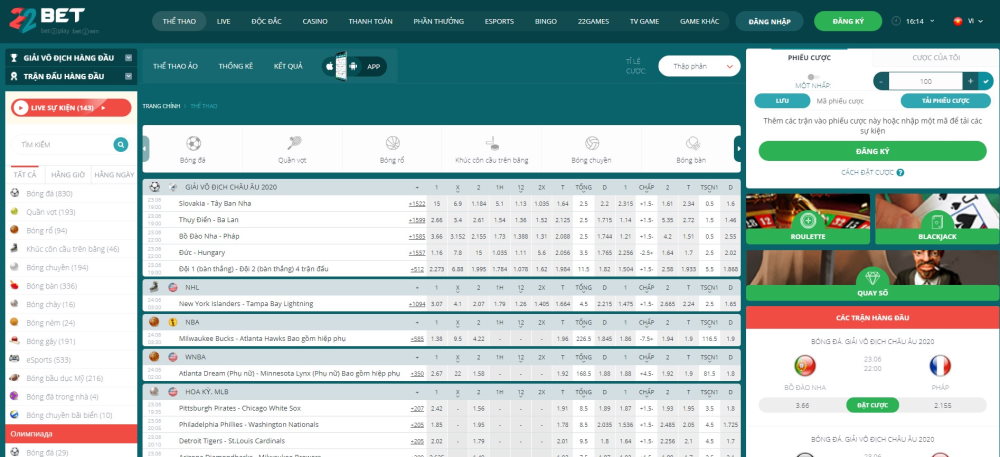Viewport: 1000px width, 457px height.
Task: Click the Bóng bàn table tennis icon
Action: tap(691, 143)
